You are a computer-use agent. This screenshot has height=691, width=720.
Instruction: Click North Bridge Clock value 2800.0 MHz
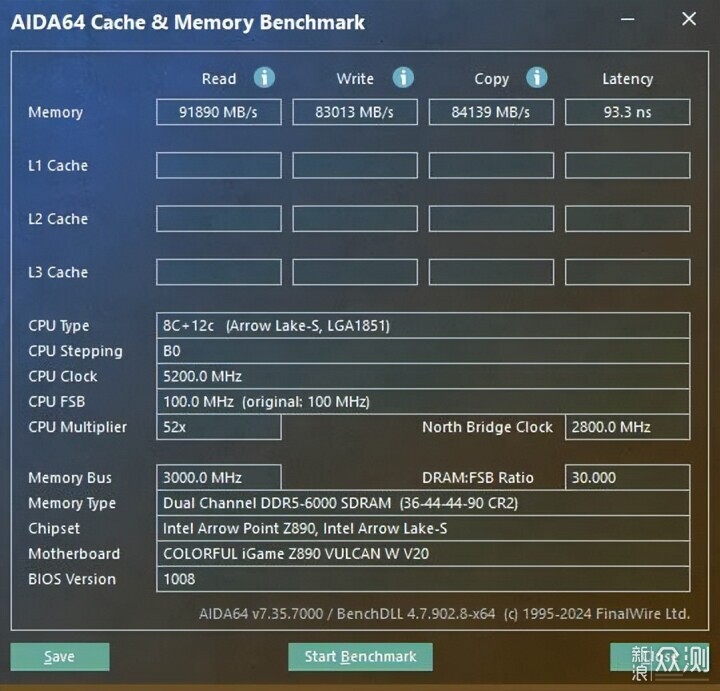click(627, 427)
